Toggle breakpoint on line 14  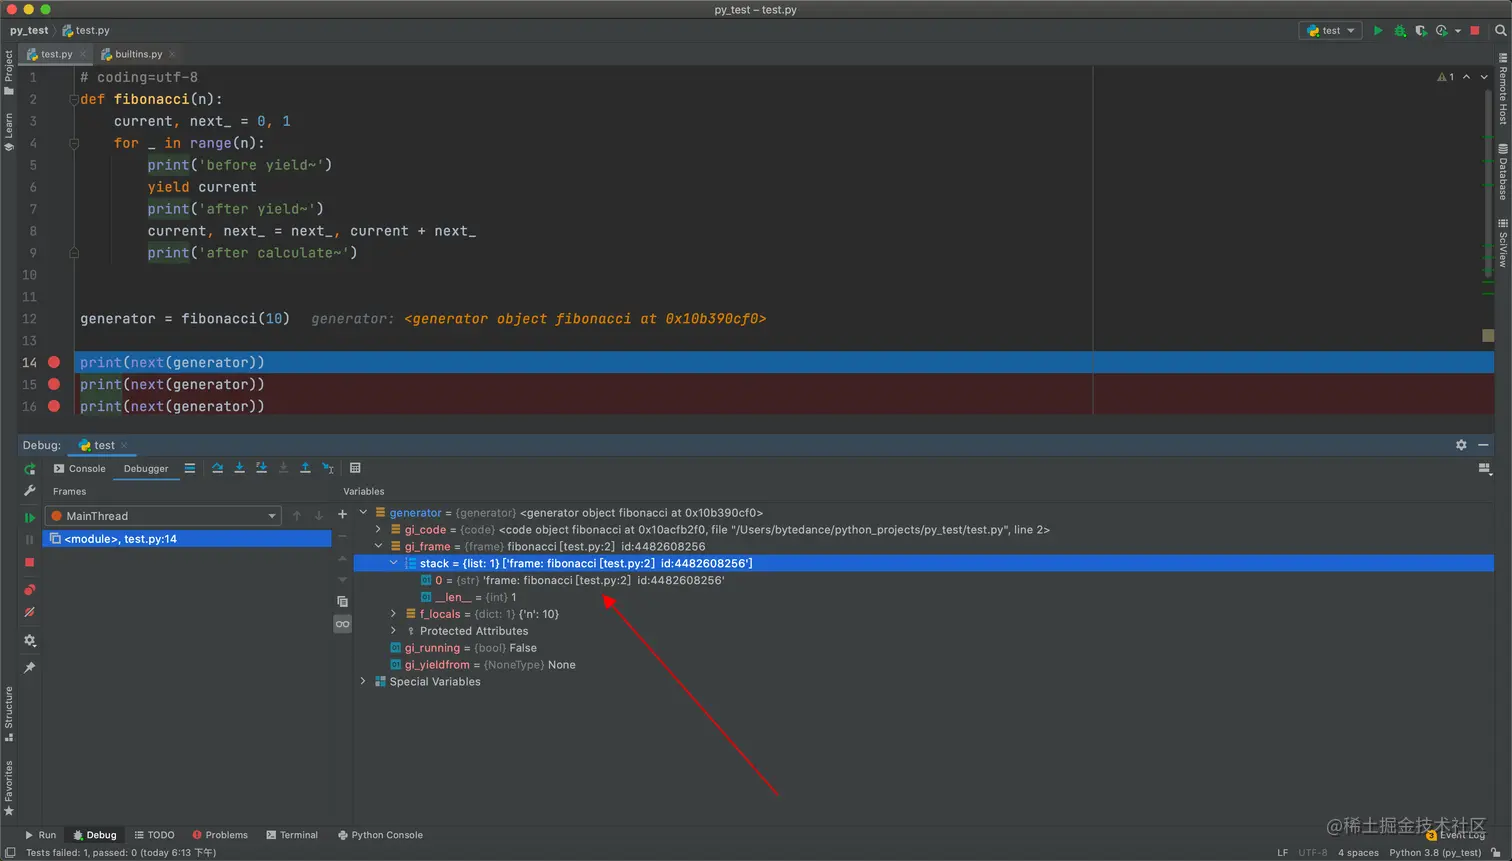tap(54, 362)
